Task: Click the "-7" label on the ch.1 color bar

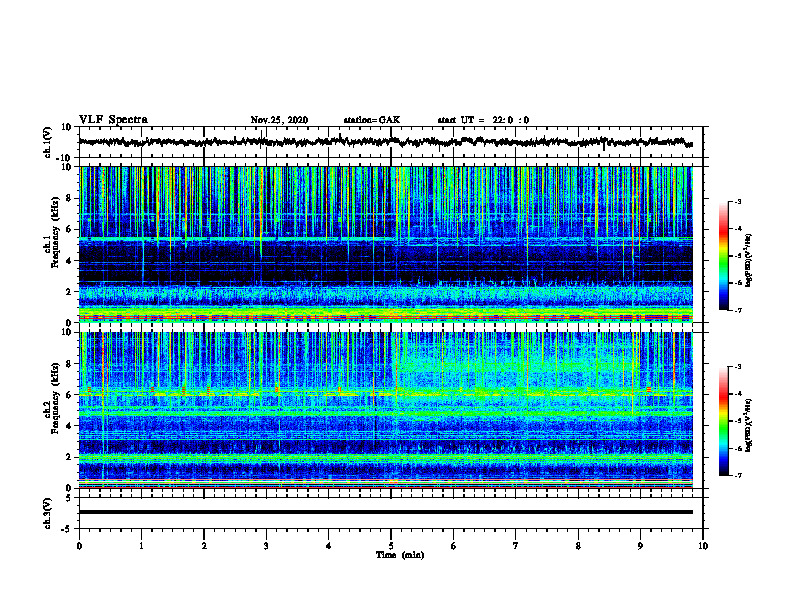Action: click(738, 310)
